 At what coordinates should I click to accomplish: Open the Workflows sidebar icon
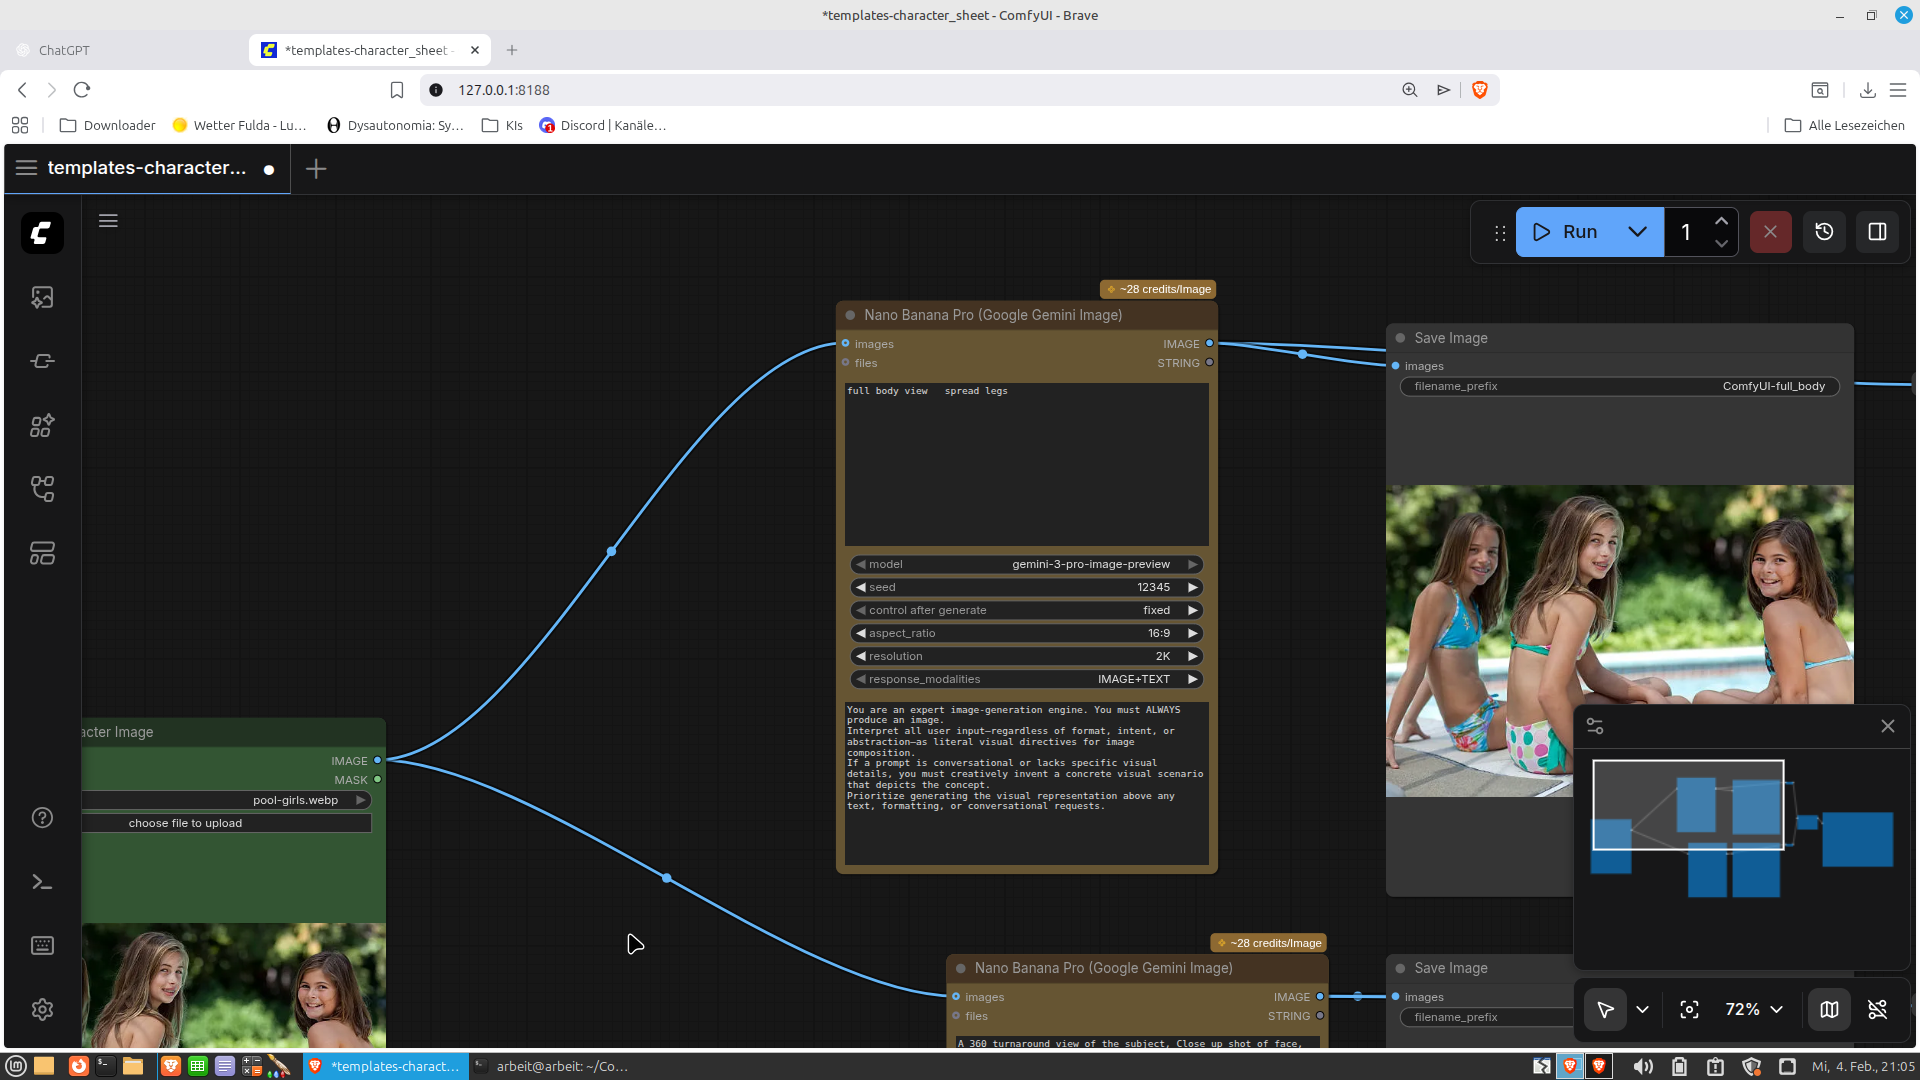click(42, 489)
